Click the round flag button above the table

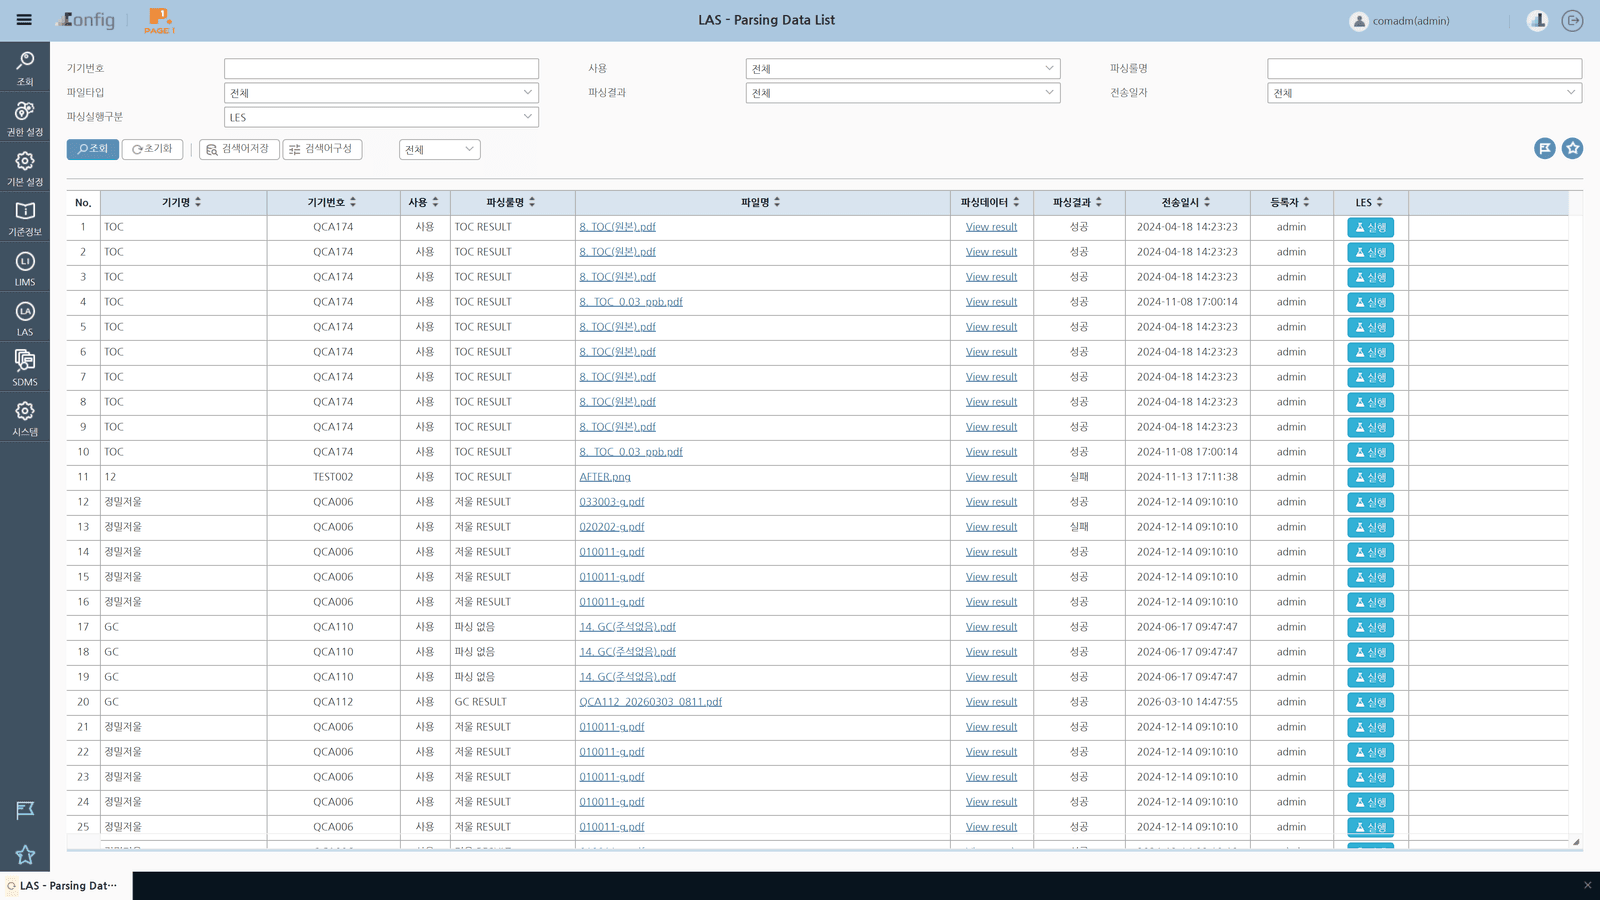pos(1545,148)
